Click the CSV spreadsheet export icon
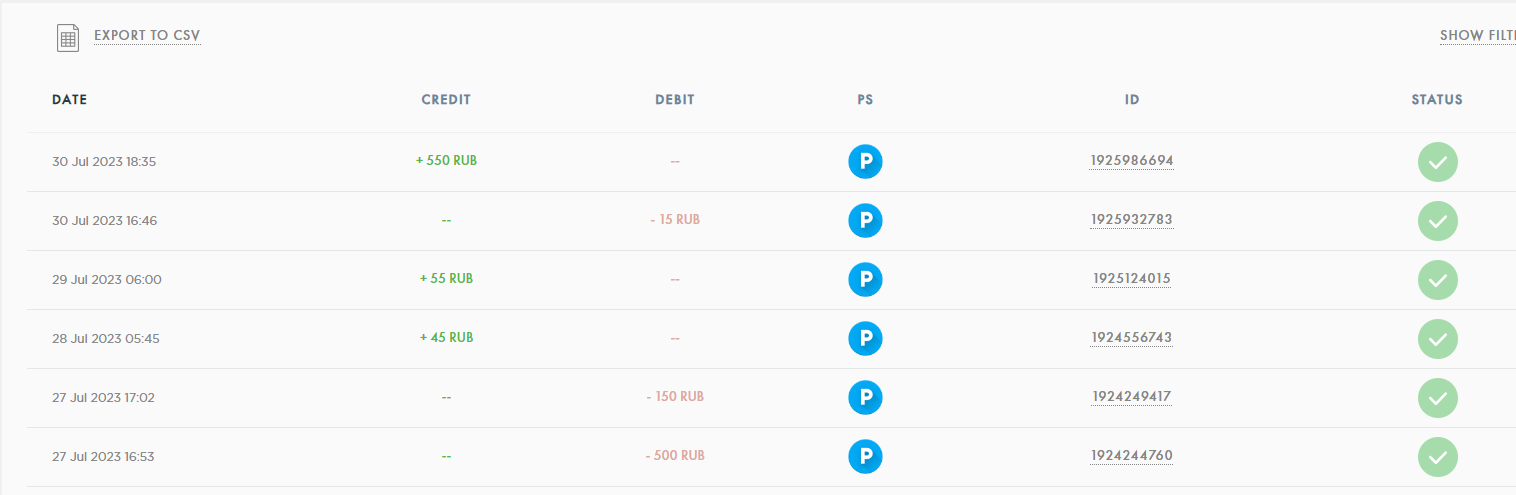The height and width of the screenshot is (495, 1516). pyautogui.click(x=67, y=37)
